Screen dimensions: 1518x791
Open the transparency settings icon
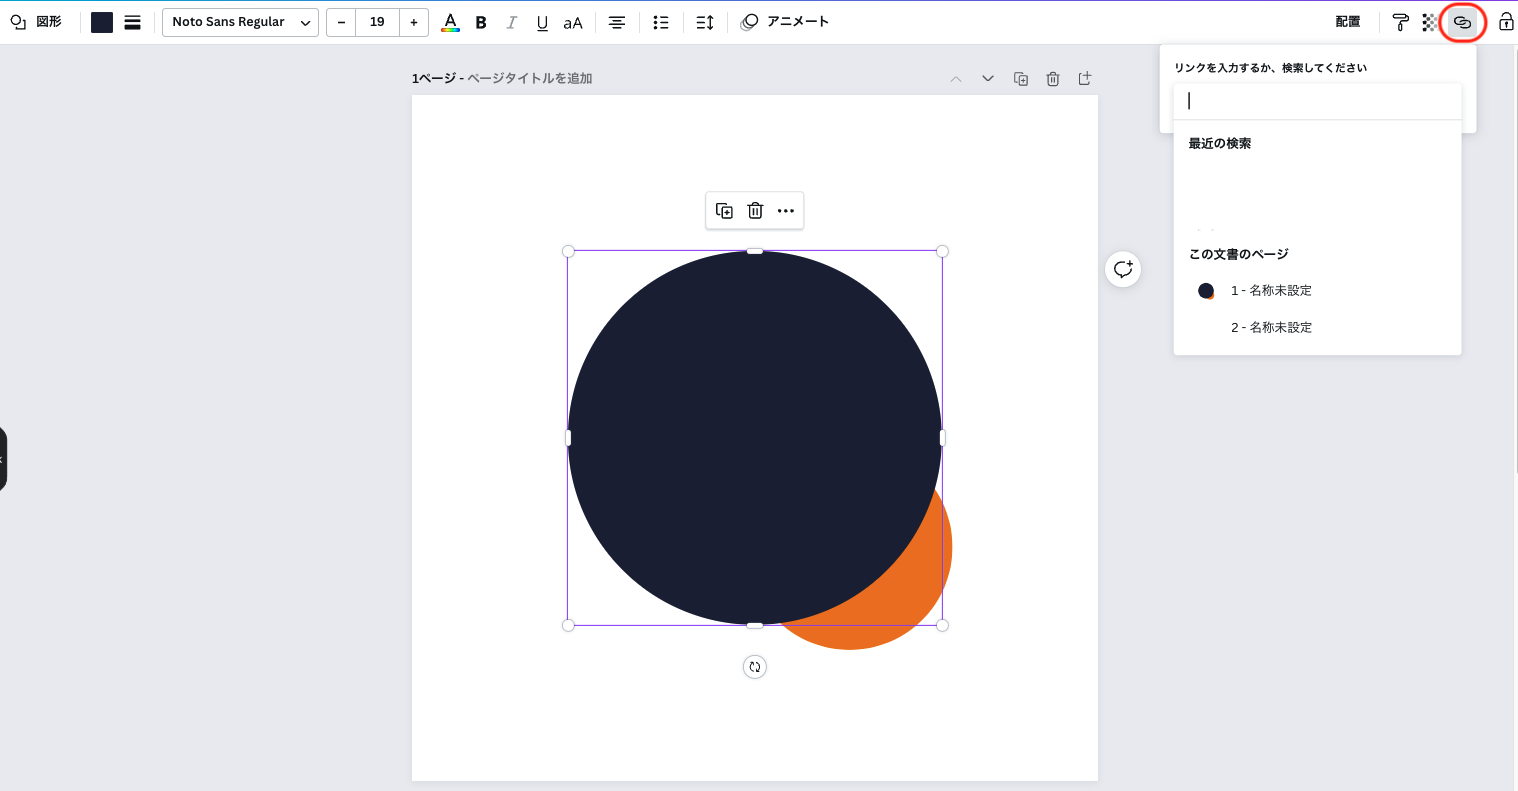pos(1430,21)
